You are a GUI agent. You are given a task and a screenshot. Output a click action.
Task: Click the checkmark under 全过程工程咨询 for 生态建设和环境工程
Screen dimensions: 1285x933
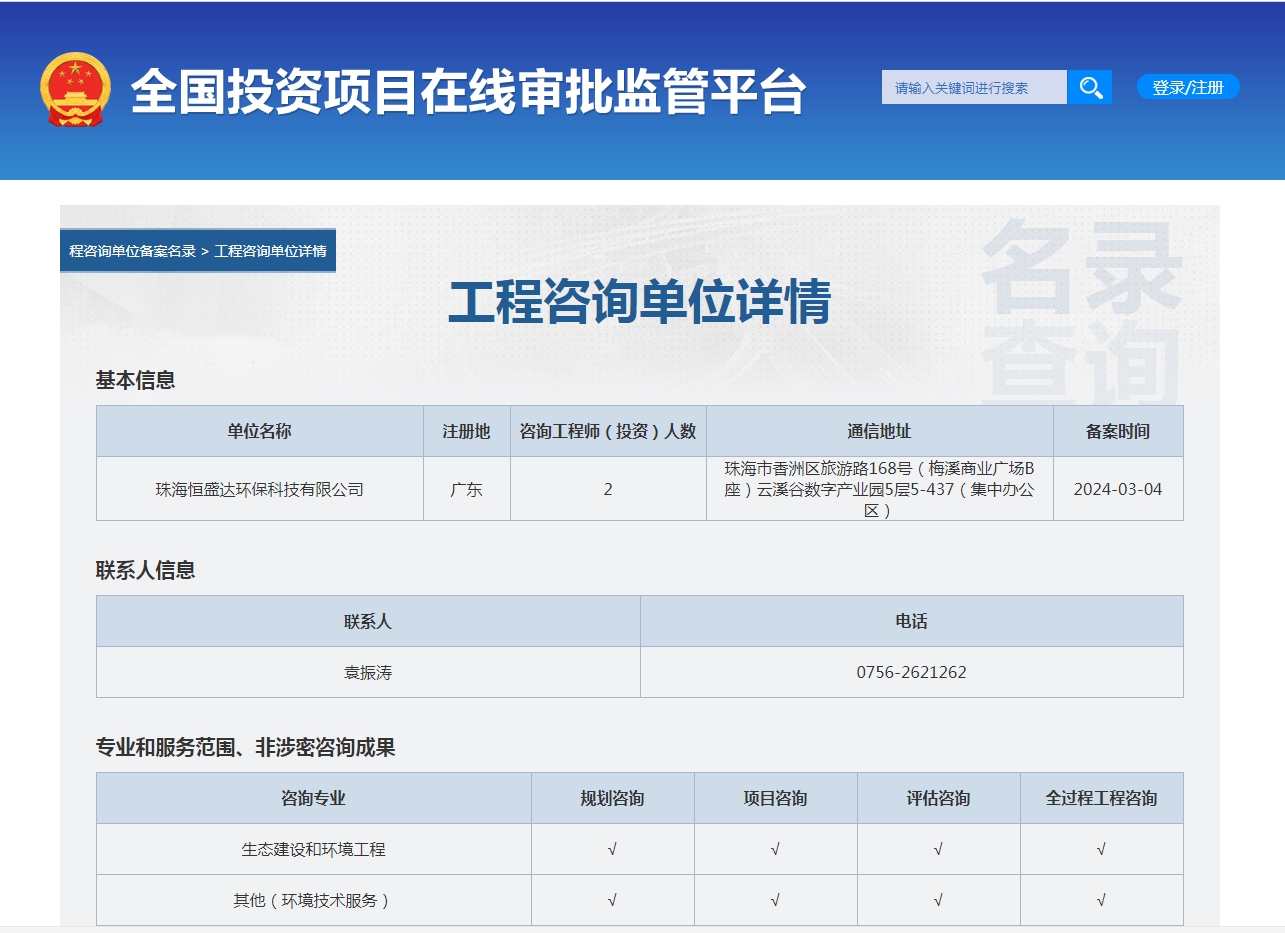[x=1100, y=848]
